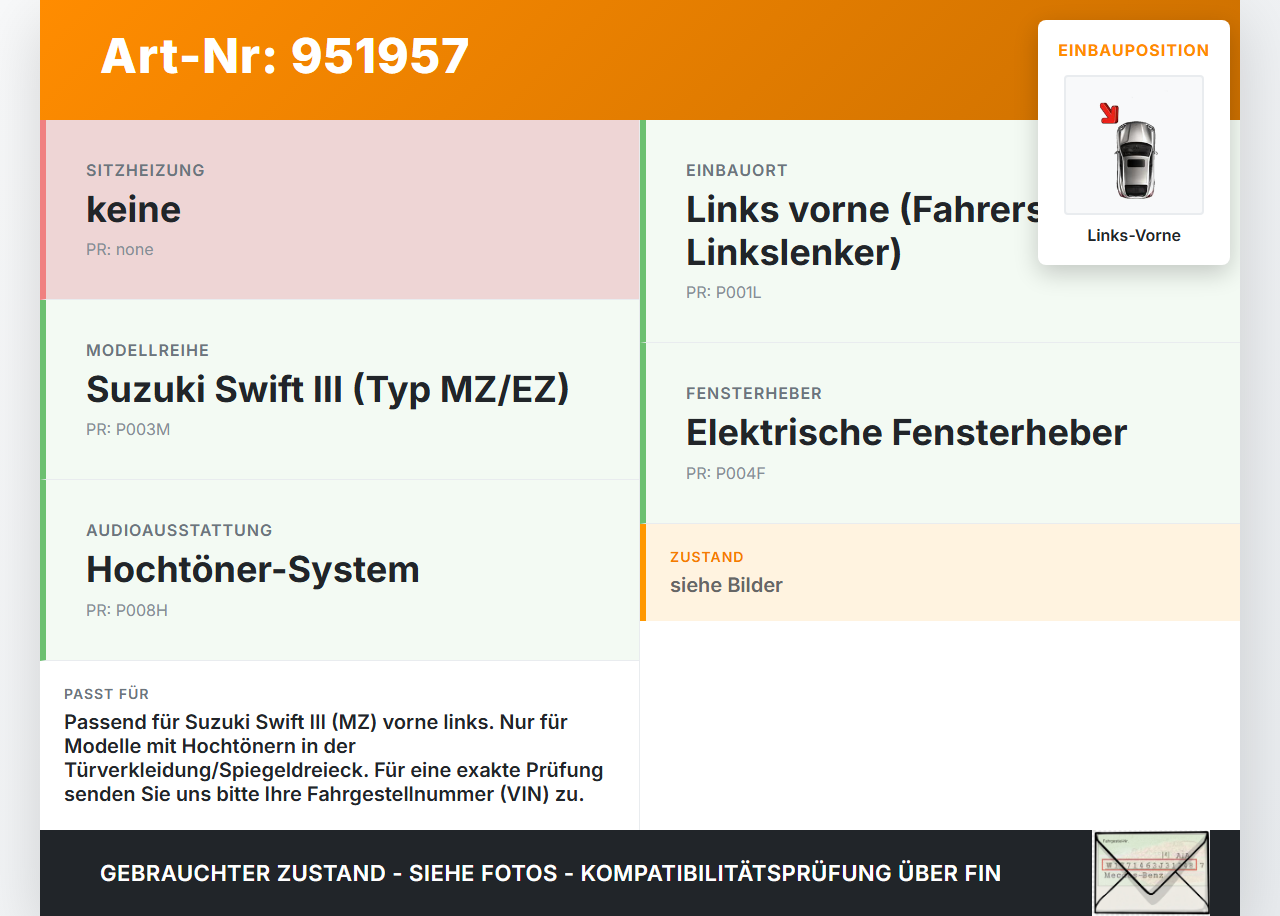The width and height of the screenshot is (1280, 916).
Task: Click the car position diagram icon
Action: pos(1134,145)
